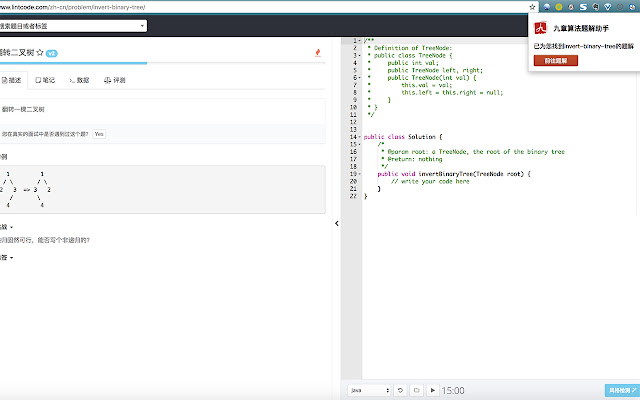Click the red Jiuzhang logo in popup

click(x=540, y=30)
